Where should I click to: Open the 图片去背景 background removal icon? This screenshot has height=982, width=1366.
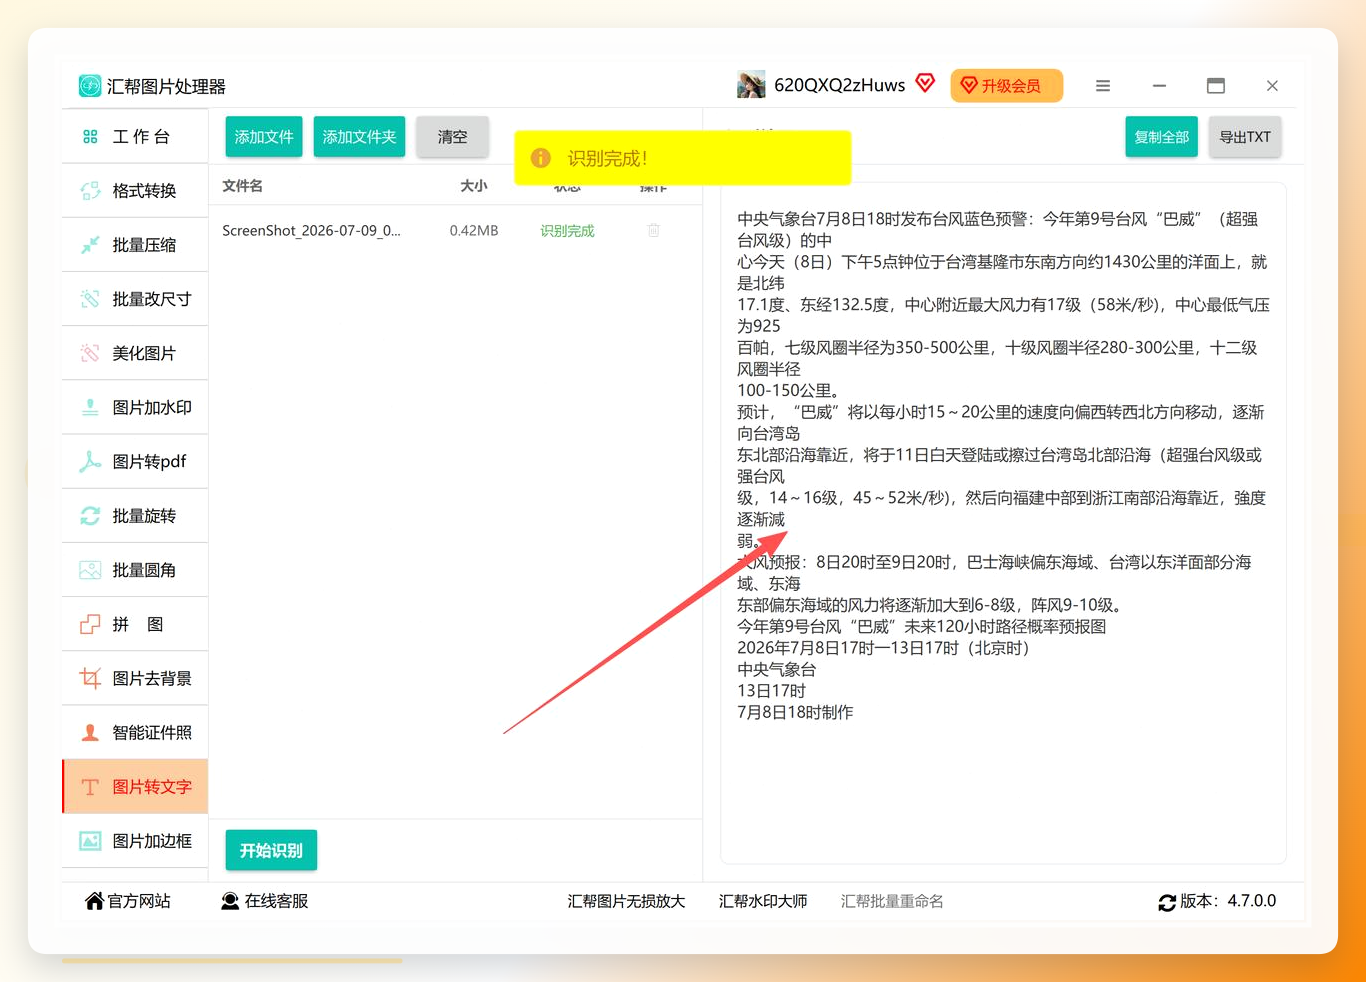click(x=90, y=678)
